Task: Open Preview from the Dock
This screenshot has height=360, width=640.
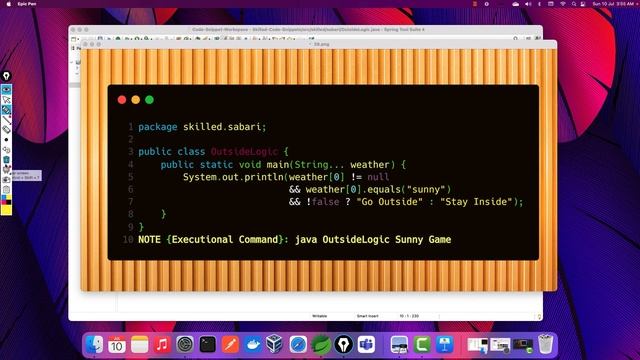Action: [x=399, y=345]
